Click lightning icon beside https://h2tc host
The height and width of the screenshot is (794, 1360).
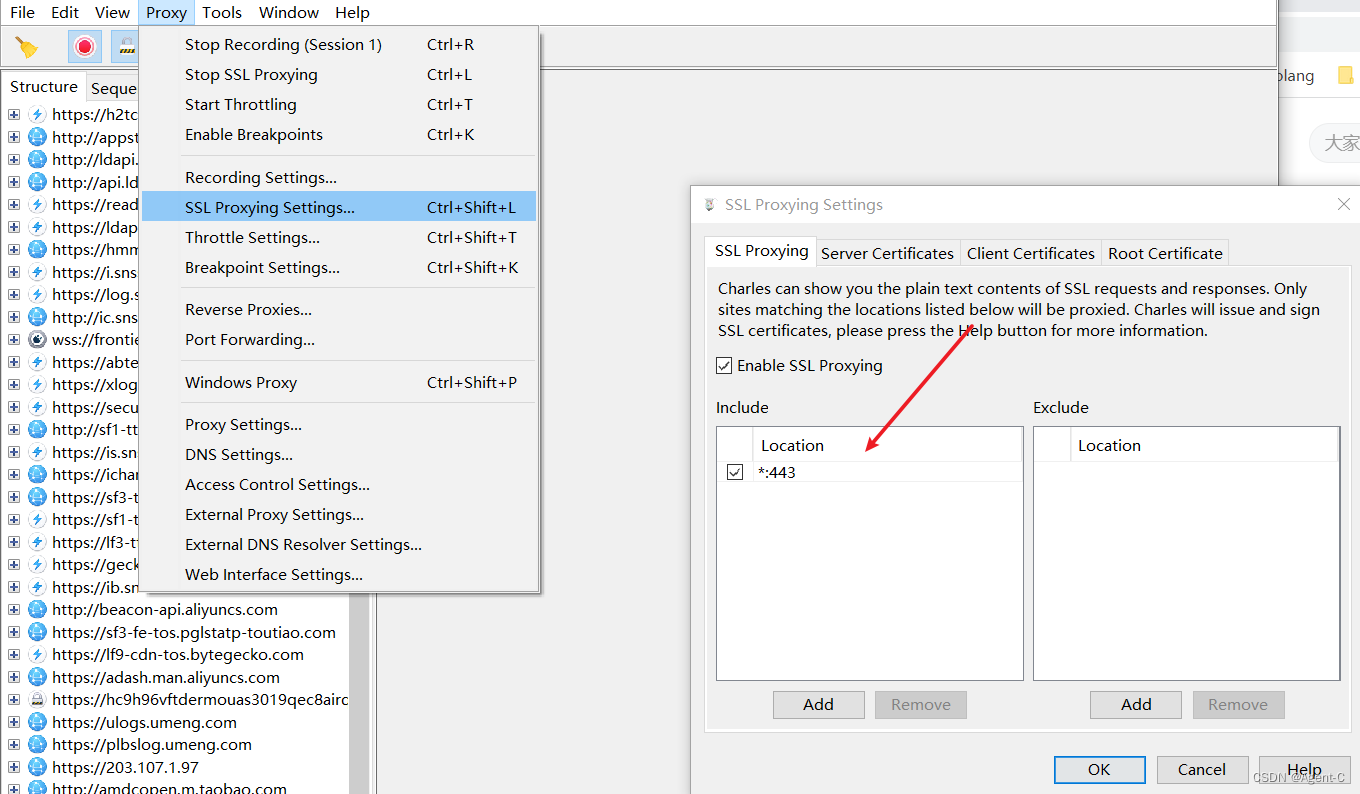point(37,114)
